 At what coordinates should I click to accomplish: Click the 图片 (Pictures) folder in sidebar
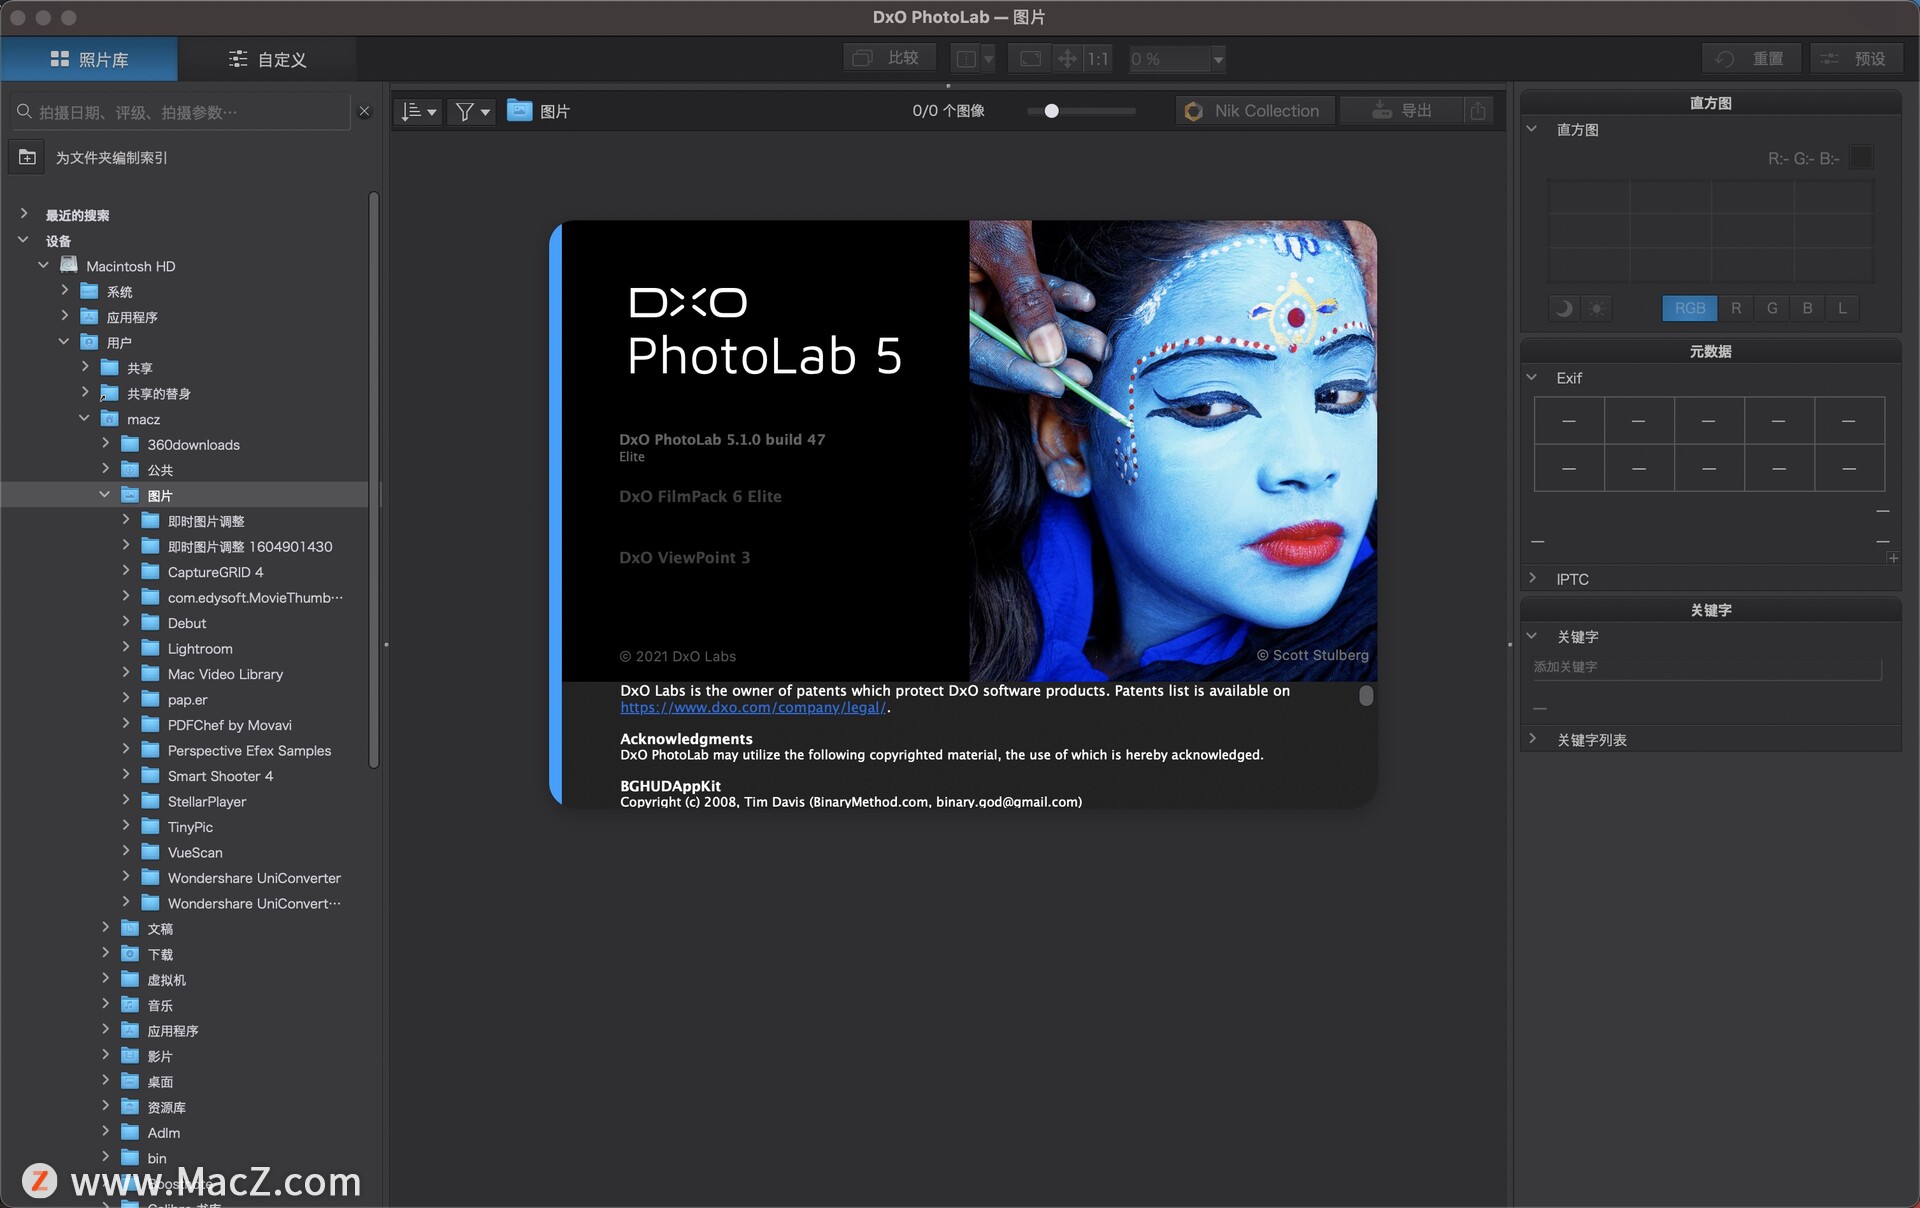159,494
